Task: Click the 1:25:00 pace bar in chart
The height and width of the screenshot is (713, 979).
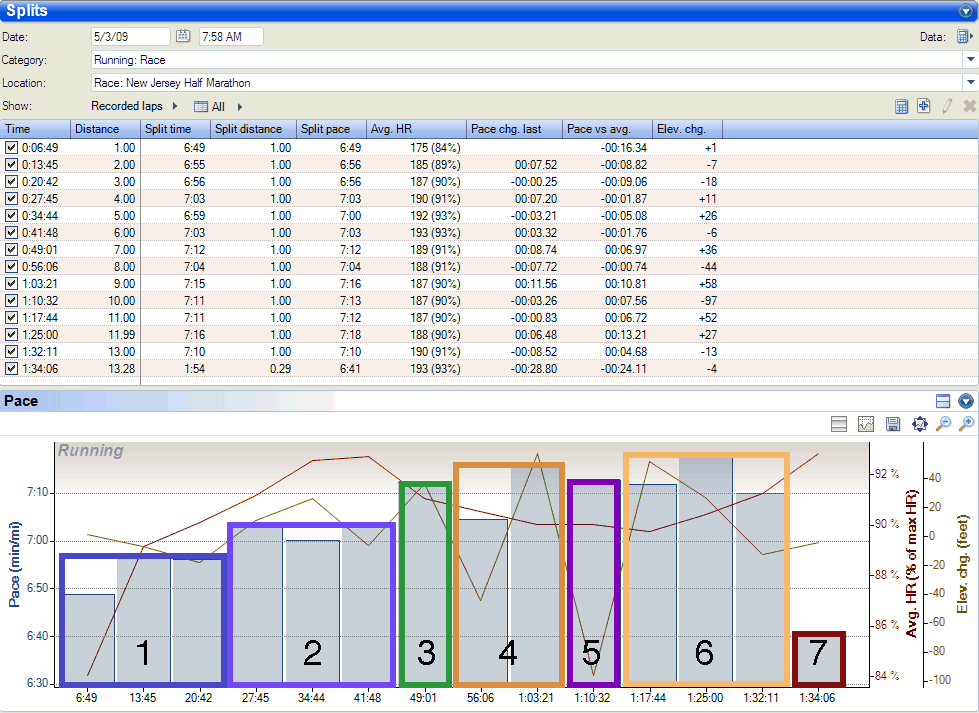Action: [x=704, y=580]
